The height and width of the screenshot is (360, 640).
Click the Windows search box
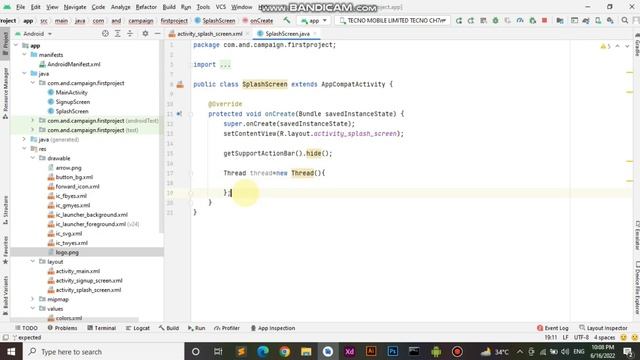click(104, 351)
